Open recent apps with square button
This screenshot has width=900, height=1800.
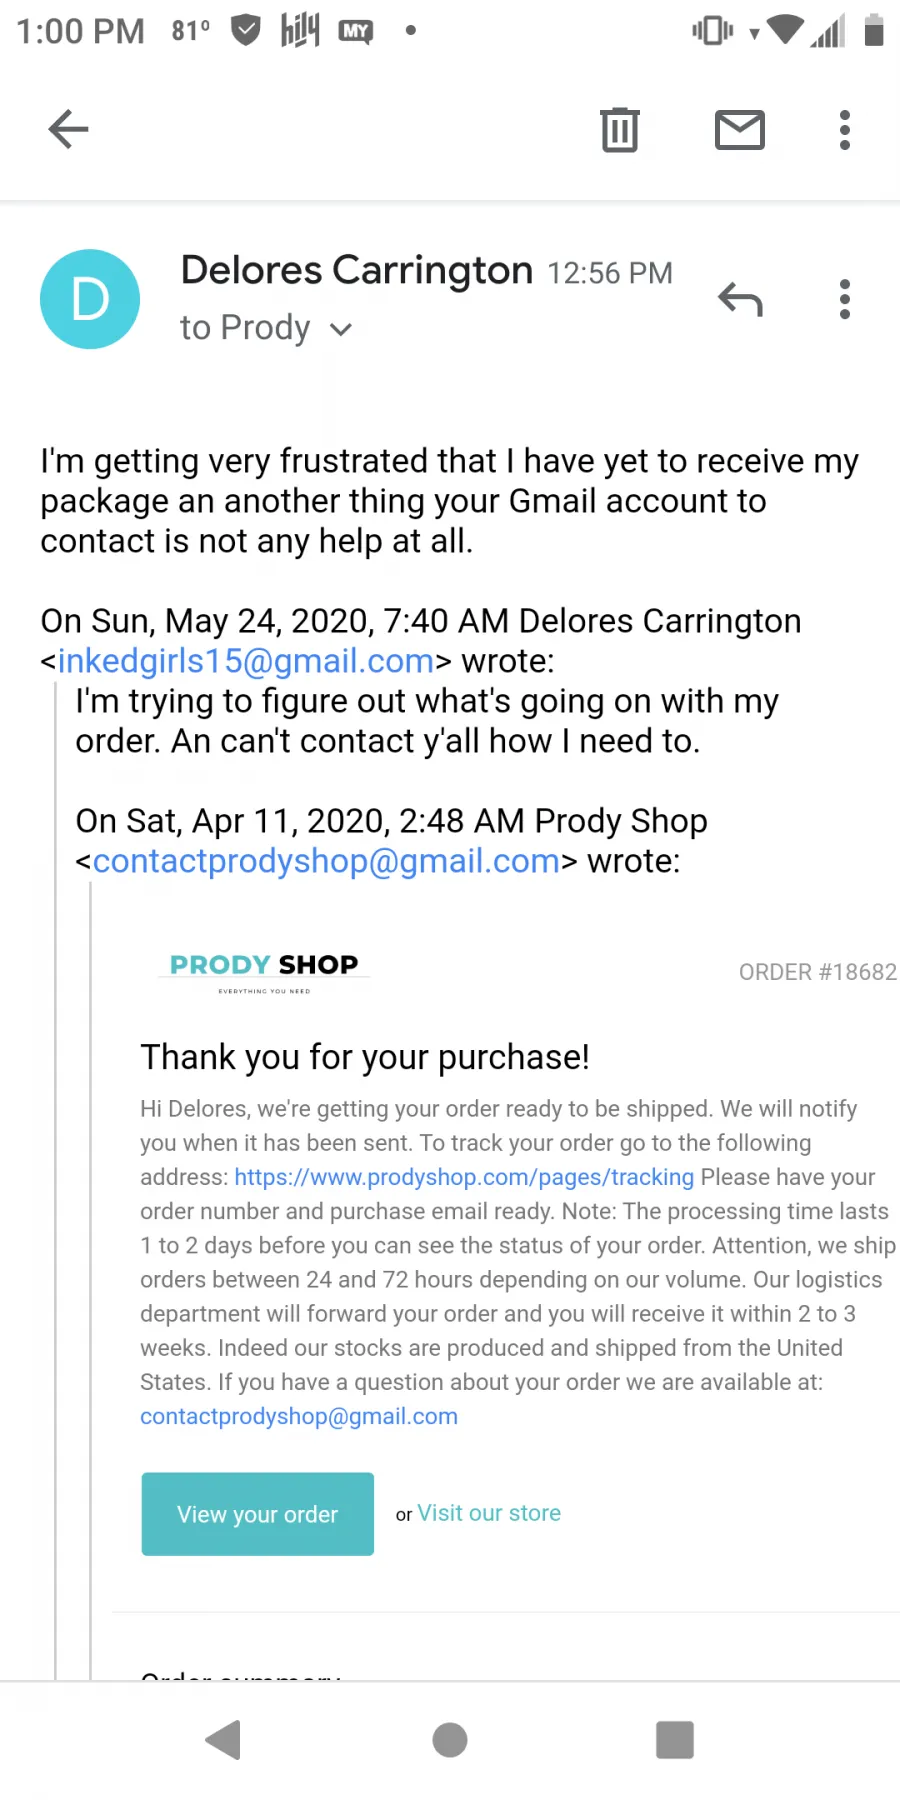click(x=675, y=1740)
